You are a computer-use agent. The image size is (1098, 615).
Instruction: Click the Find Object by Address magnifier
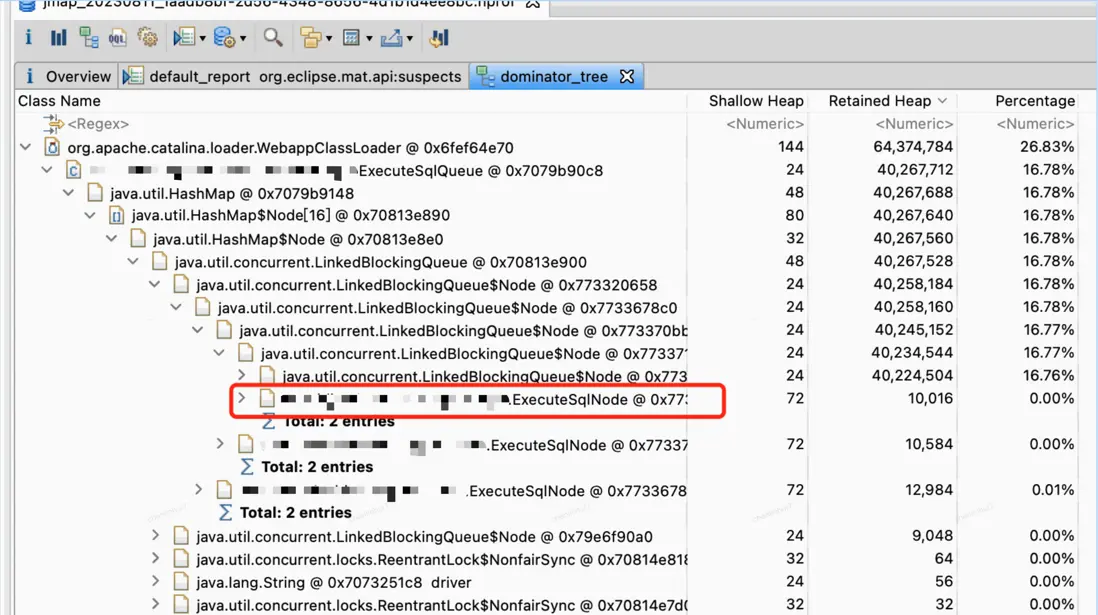click(x=273, y=37)
